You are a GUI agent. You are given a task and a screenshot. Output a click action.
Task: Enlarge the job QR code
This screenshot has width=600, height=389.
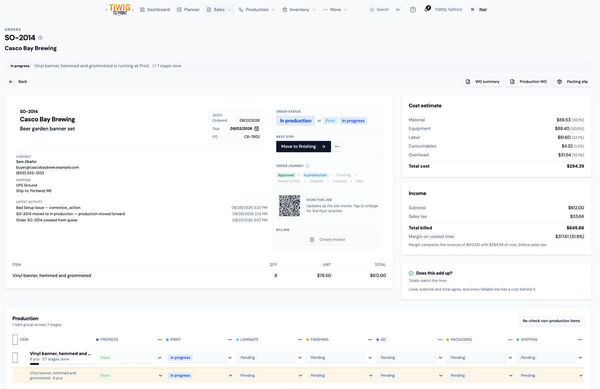(x=289, y=206)
